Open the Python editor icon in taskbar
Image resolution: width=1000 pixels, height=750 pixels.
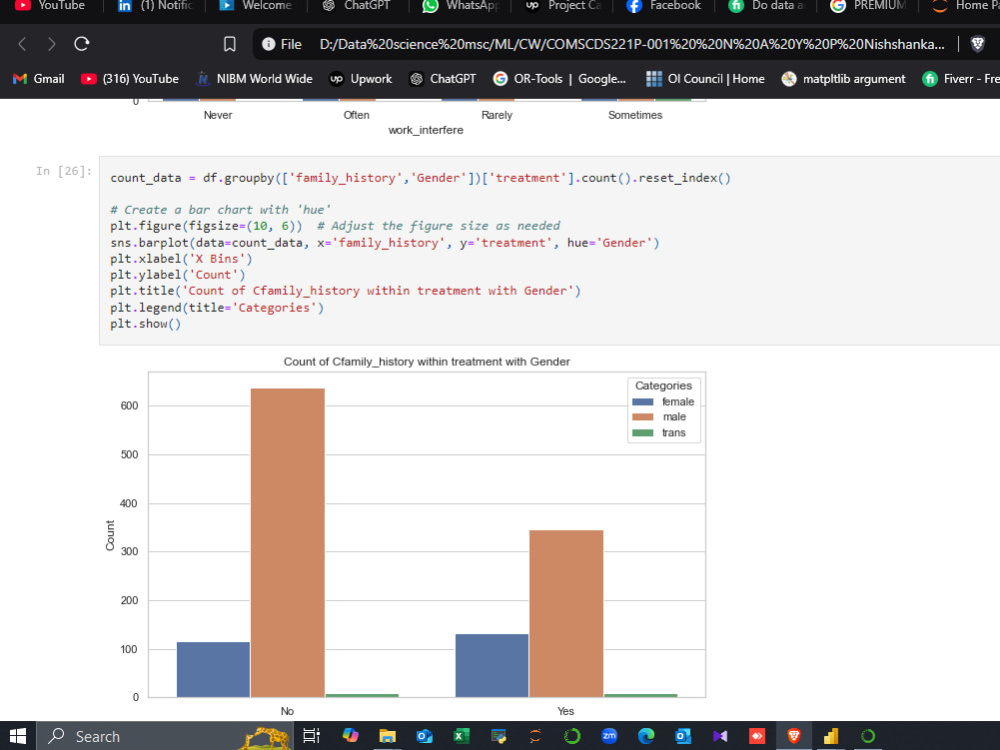click(498, 737)
